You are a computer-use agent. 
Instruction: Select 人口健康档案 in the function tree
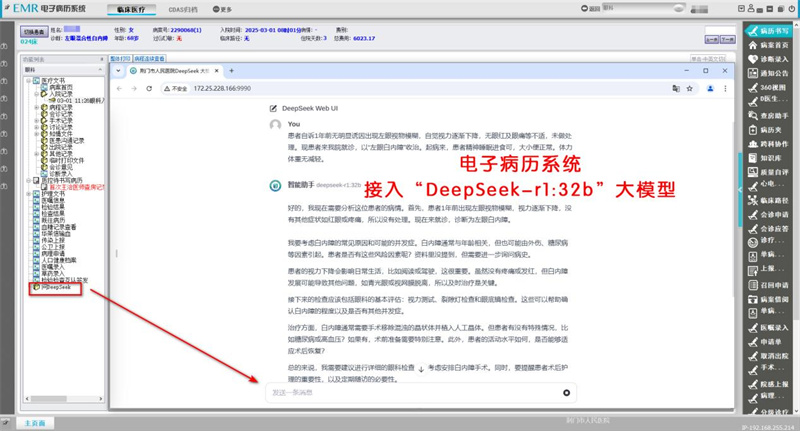(x=59, y=260)
